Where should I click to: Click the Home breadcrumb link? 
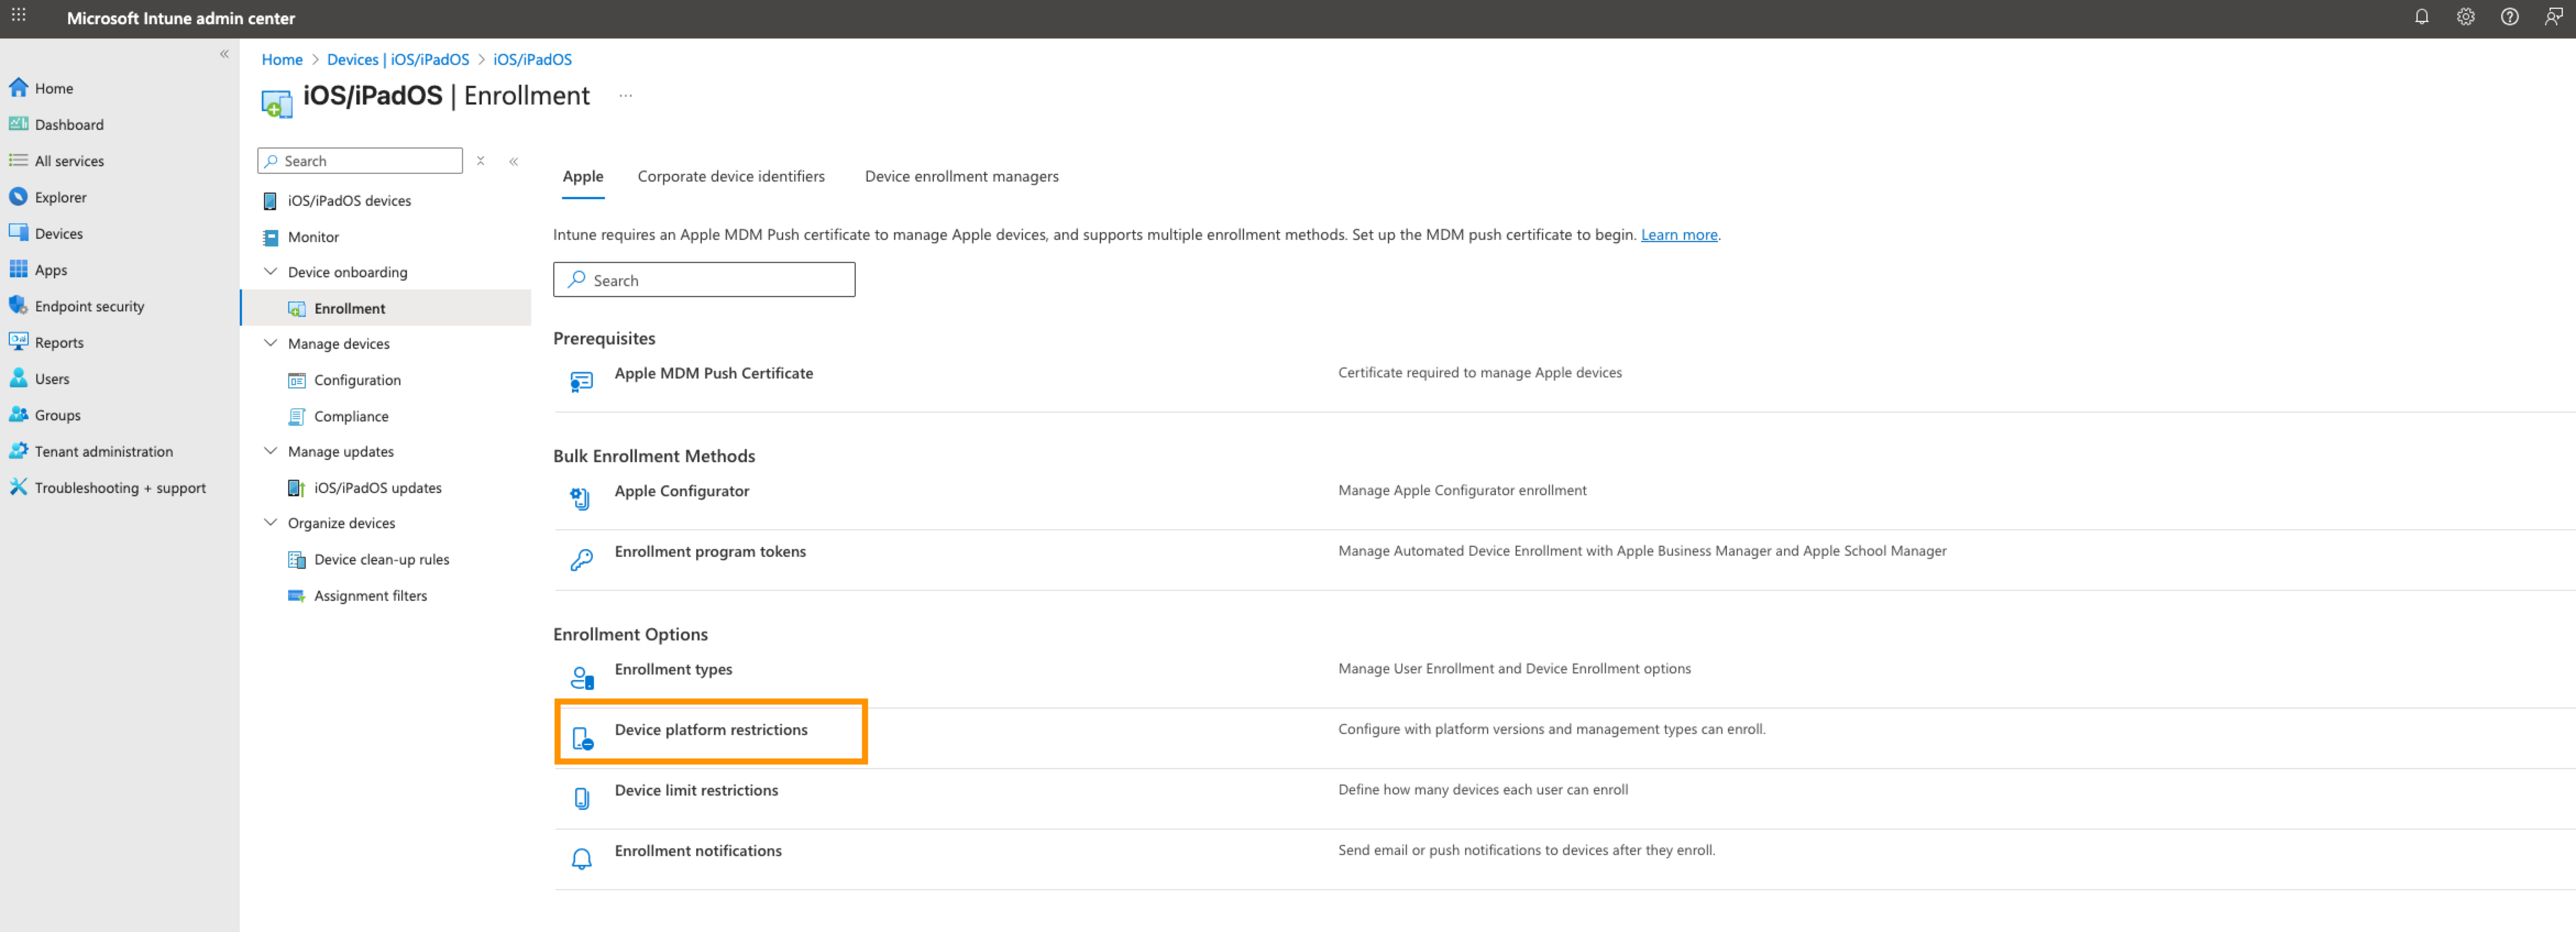[282, 59]
